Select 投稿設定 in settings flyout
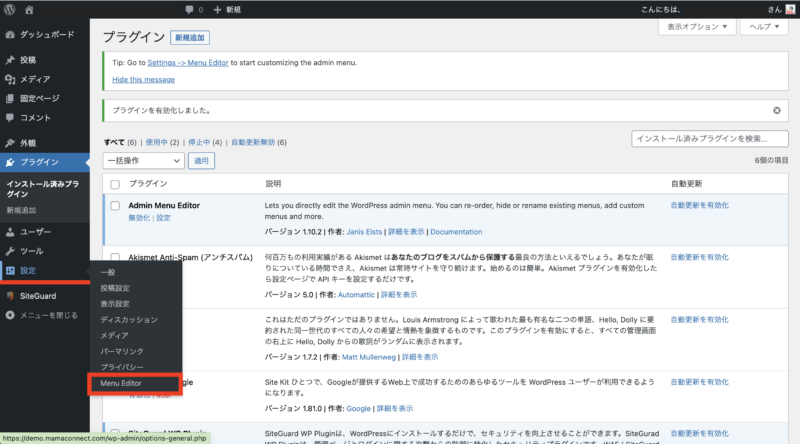The width and height of the screenshot is (800, 444). coord(115,288)
